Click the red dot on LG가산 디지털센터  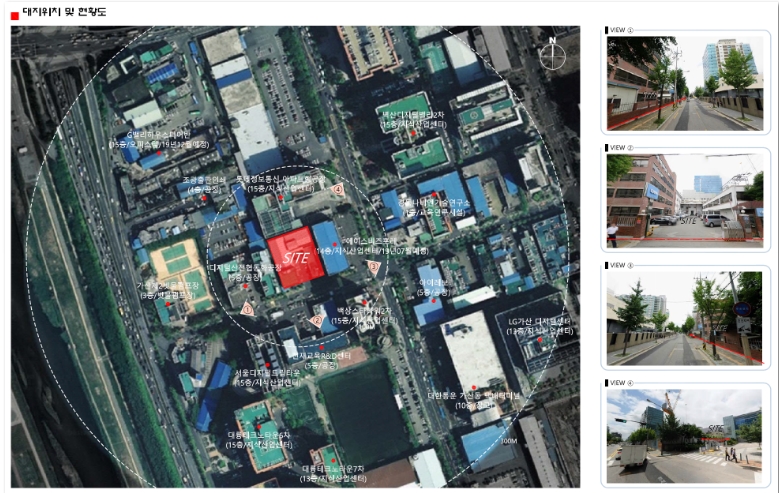[541, 341]
